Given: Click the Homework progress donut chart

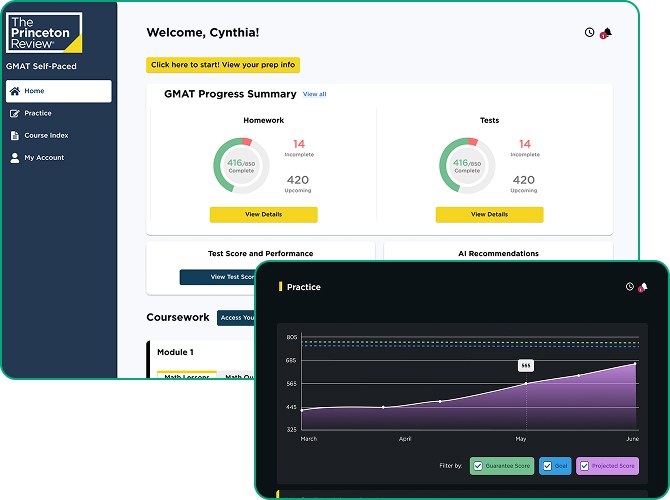Looking at the screenshot, I should 240,165.
